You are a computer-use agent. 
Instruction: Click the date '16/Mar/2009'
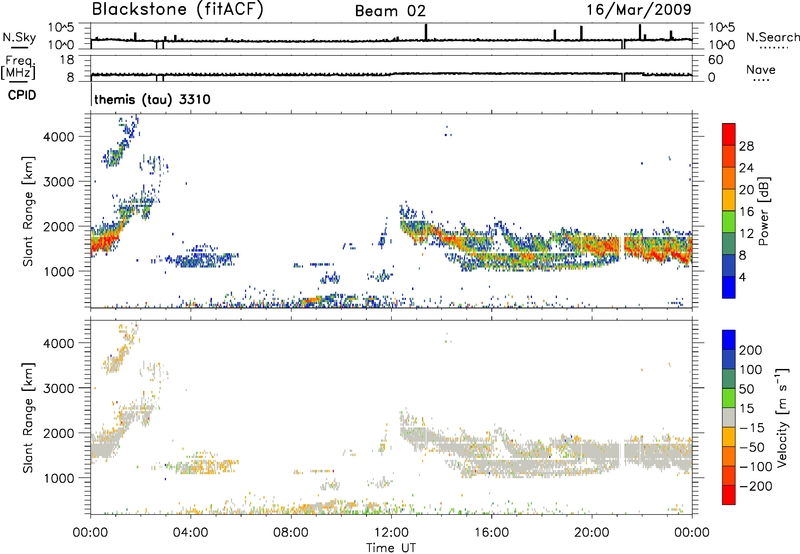pos(639,10)
